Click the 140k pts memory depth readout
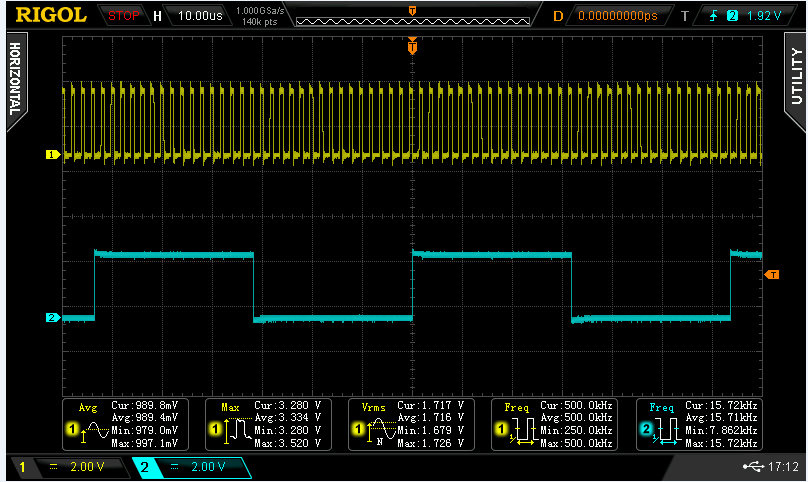The width and height of the screenshot is (808, 482). (260, 22)
